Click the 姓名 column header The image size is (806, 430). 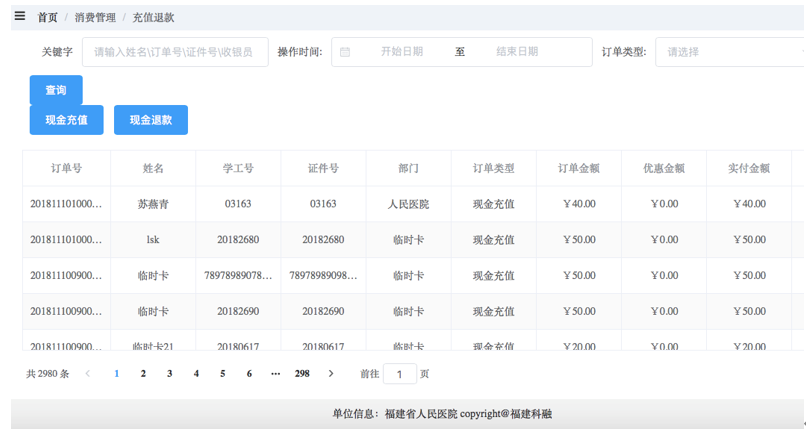(153, 168)
